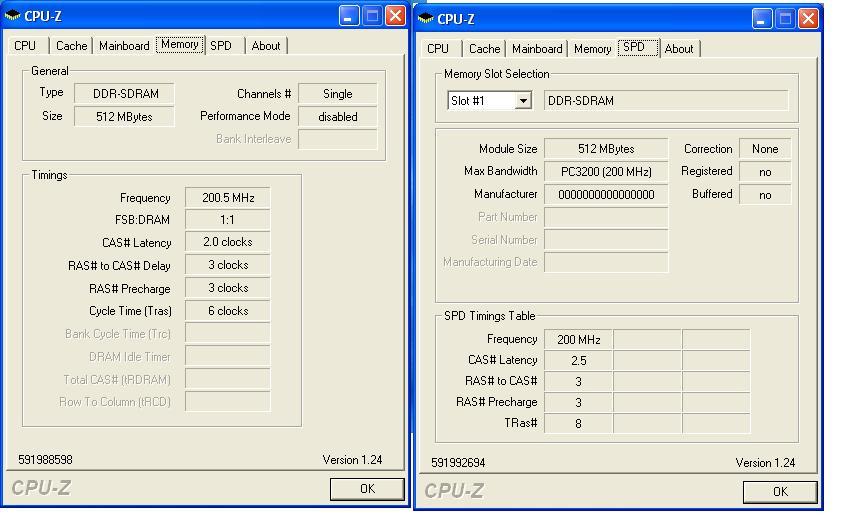Click SPD table CAS# Latency cell 2.5
Screen dimensions: 844x515
(578, 361)
